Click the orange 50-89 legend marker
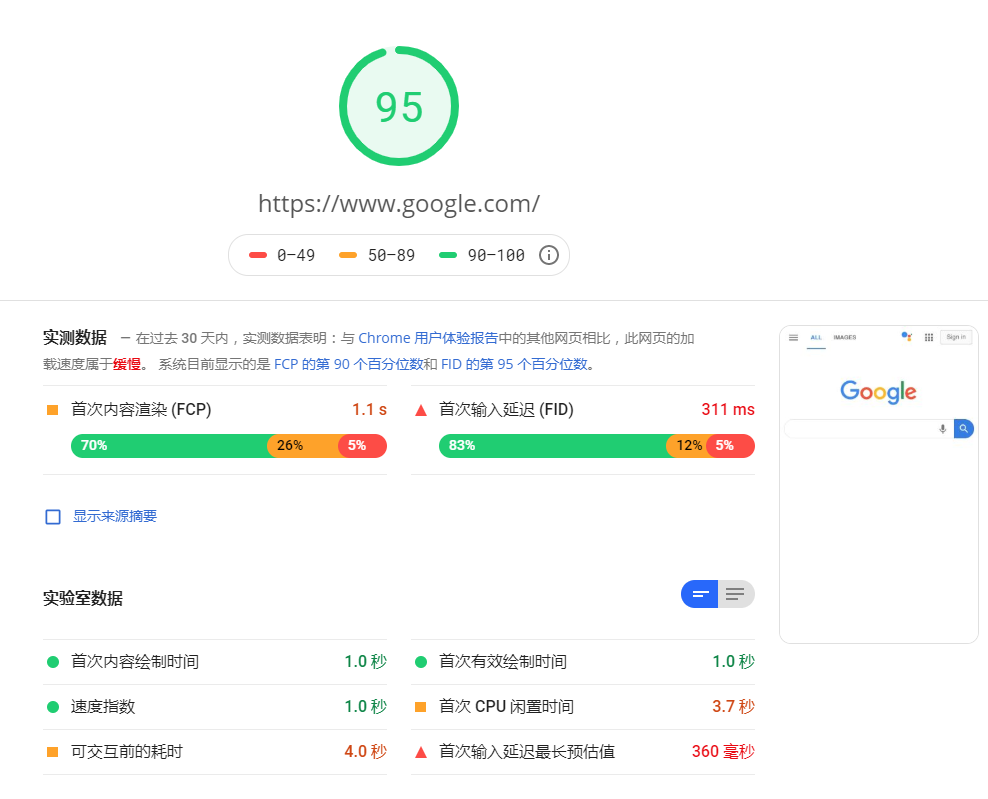 (x=348, y=255)
